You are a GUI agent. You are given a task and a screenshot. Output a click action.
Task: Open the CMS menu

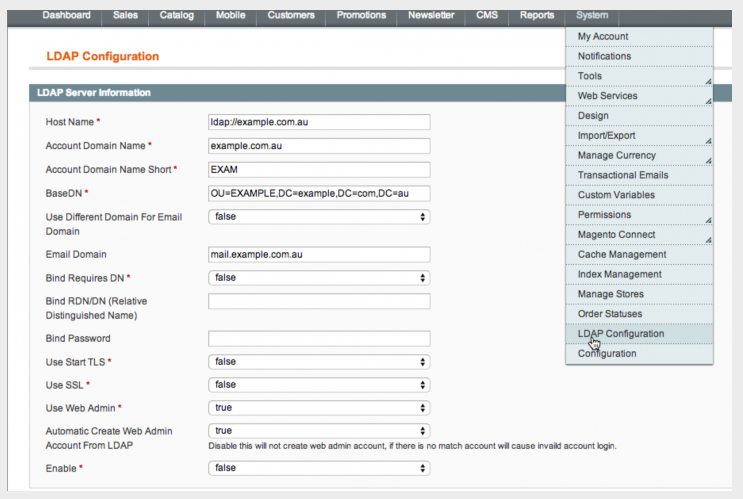click(x=487, y=15)
